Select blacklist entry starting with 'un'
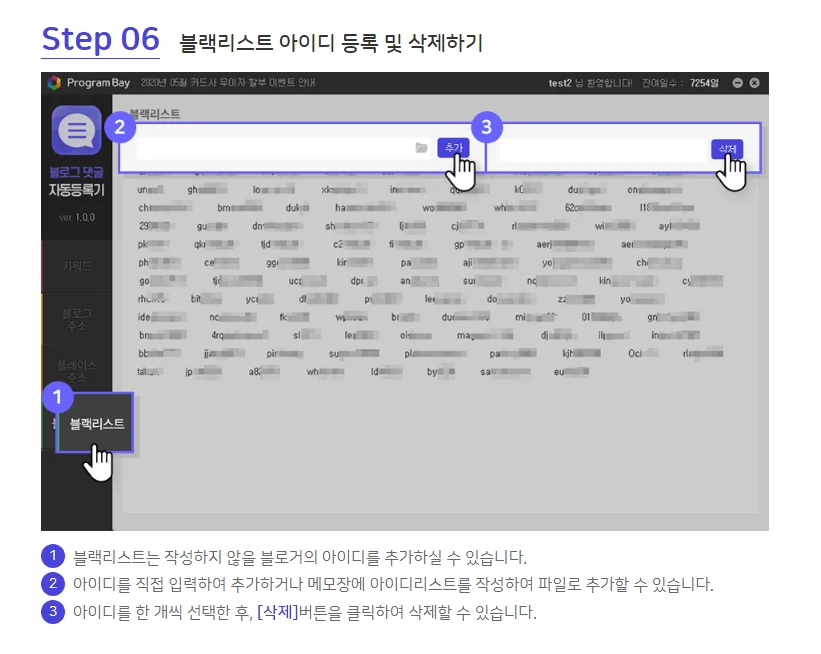 (150, 190)
